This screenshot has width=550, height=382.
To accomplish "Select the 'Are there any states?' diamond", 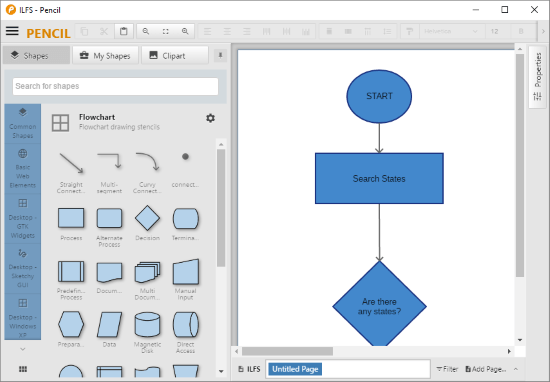I will pyautogui.click(x=379, y=304).
